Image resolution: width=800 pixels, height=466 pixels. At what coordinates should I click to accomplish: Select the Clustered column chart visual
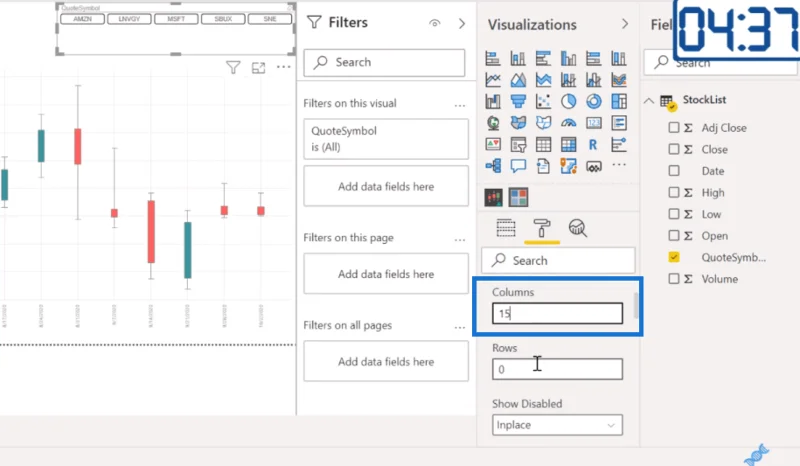tap(568, 59)
